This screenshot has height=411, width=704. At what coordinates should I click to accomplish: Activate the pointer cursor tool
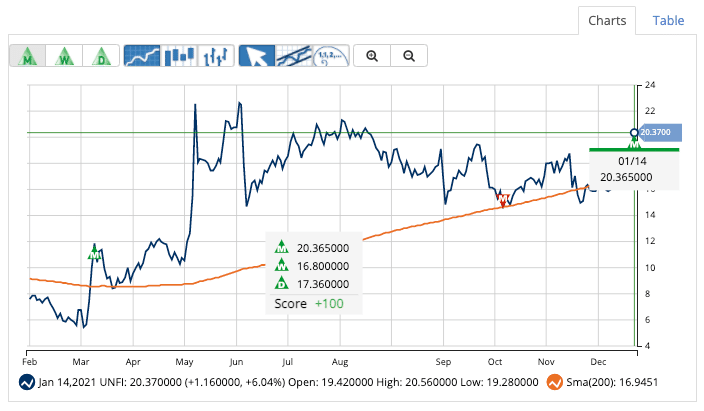tap(257, 56)
